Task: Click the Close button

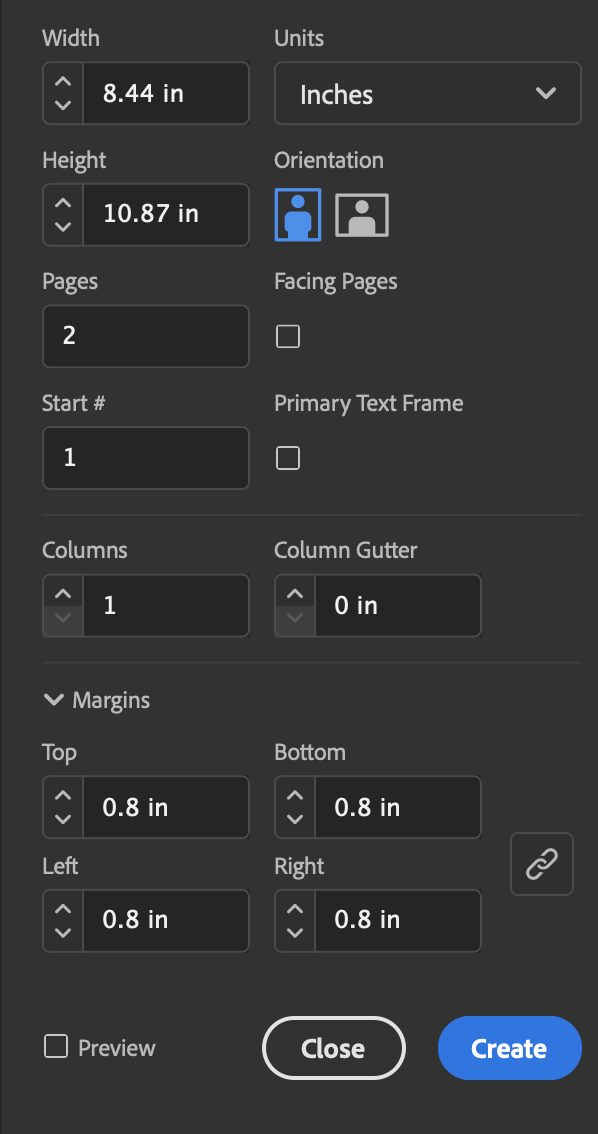Action: coord(333,1048)
